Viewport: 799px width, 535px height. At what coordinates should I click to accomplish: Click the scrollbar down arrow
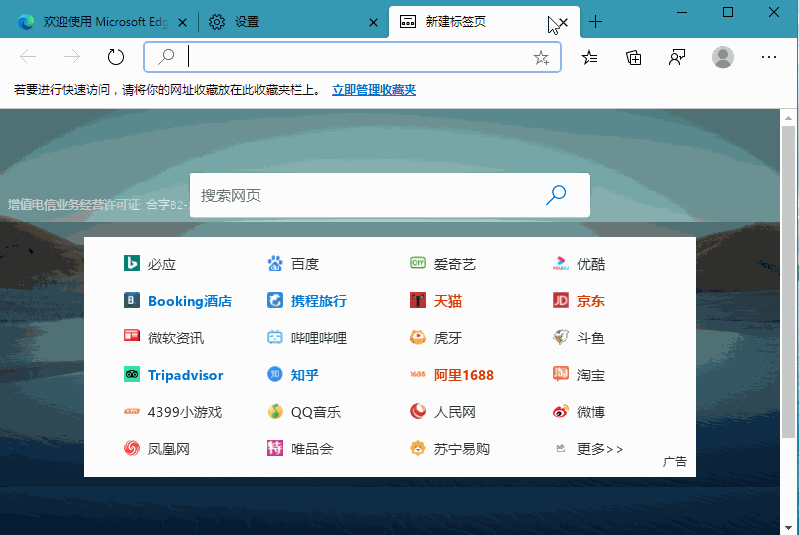point(788,528)
